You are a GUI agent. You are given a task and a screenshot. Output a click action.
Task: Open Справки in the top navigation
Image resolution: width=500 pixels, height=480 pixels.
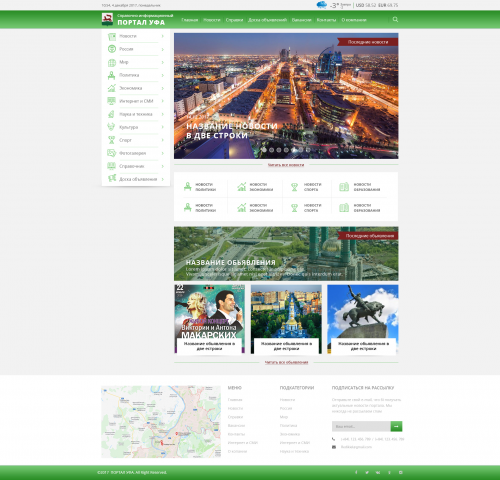(x=234, y=20)
